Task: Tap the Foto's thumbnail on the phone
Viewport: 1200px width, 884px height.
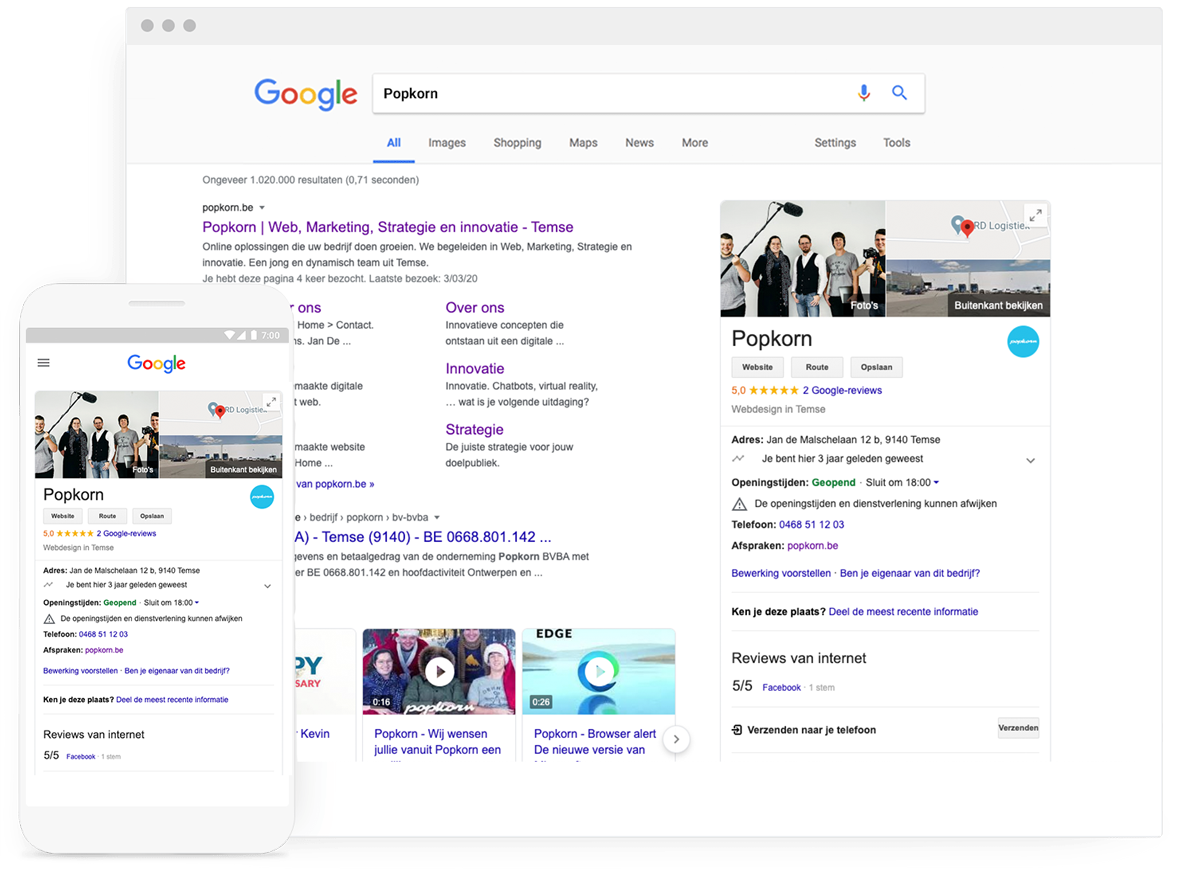Action: pyautogui.click(x=97, y=434)
